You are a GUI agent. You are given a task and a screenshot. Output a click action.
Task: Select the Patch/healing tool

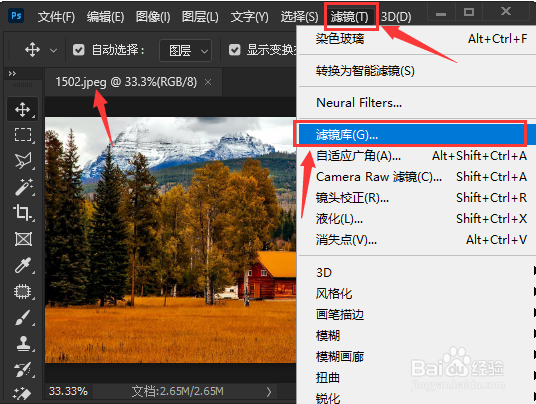point(23,292)
